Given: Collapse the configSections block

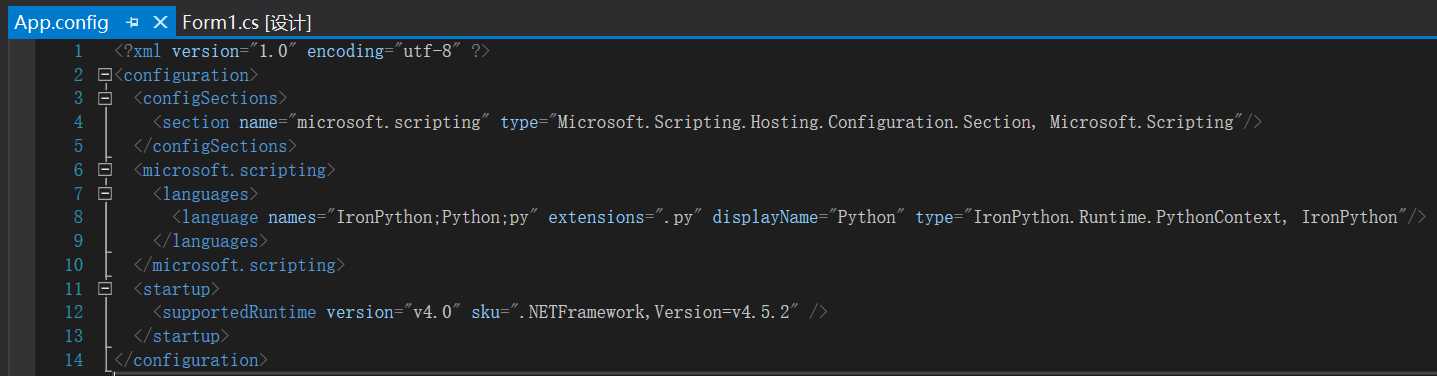Looking at the screenshot, I should click(104, 98).
